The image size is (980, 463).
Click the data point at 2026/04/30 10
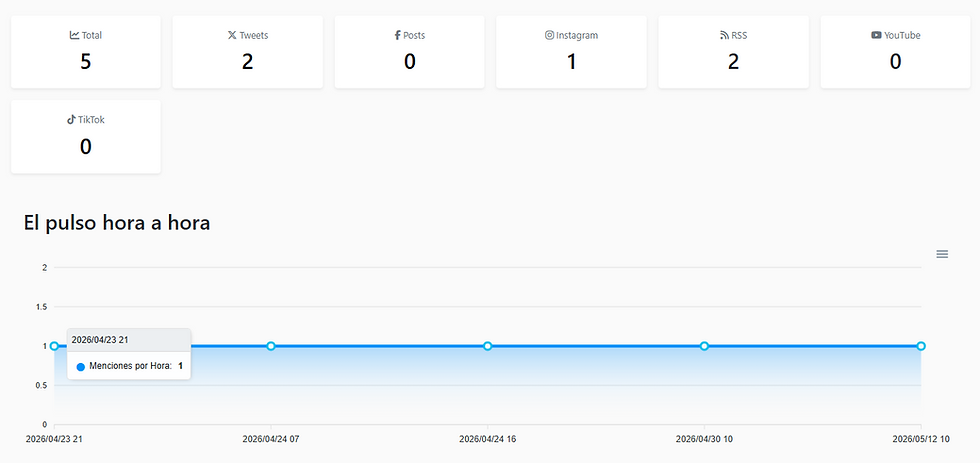704,346
